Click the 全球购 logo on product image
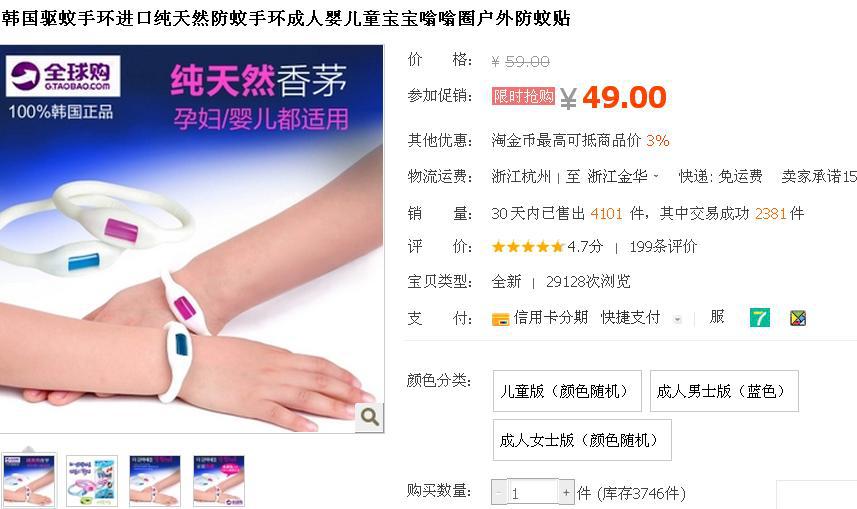Image resolution: width=857 pixels, height=509 pixels. (x=63, y=76)
